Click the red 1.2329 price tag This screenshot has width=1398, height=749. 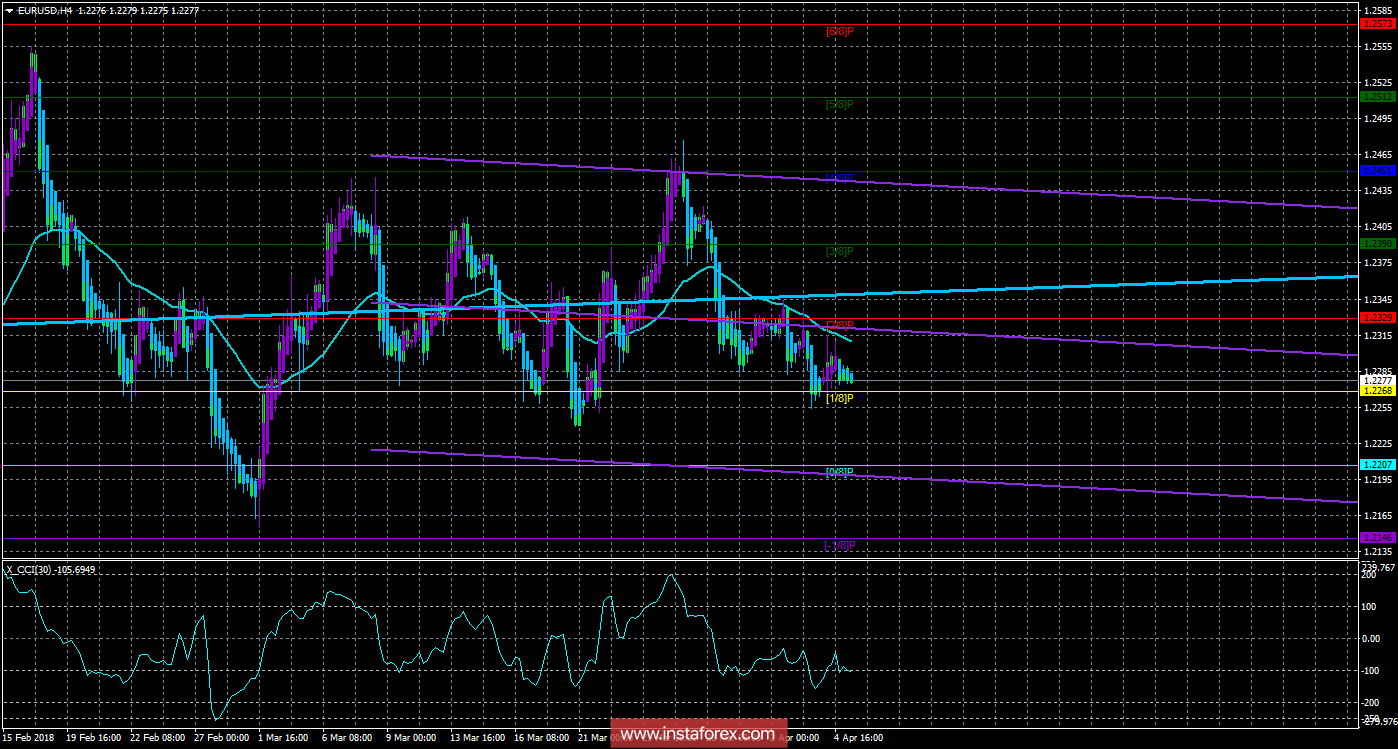click(x=1377, y=317)
